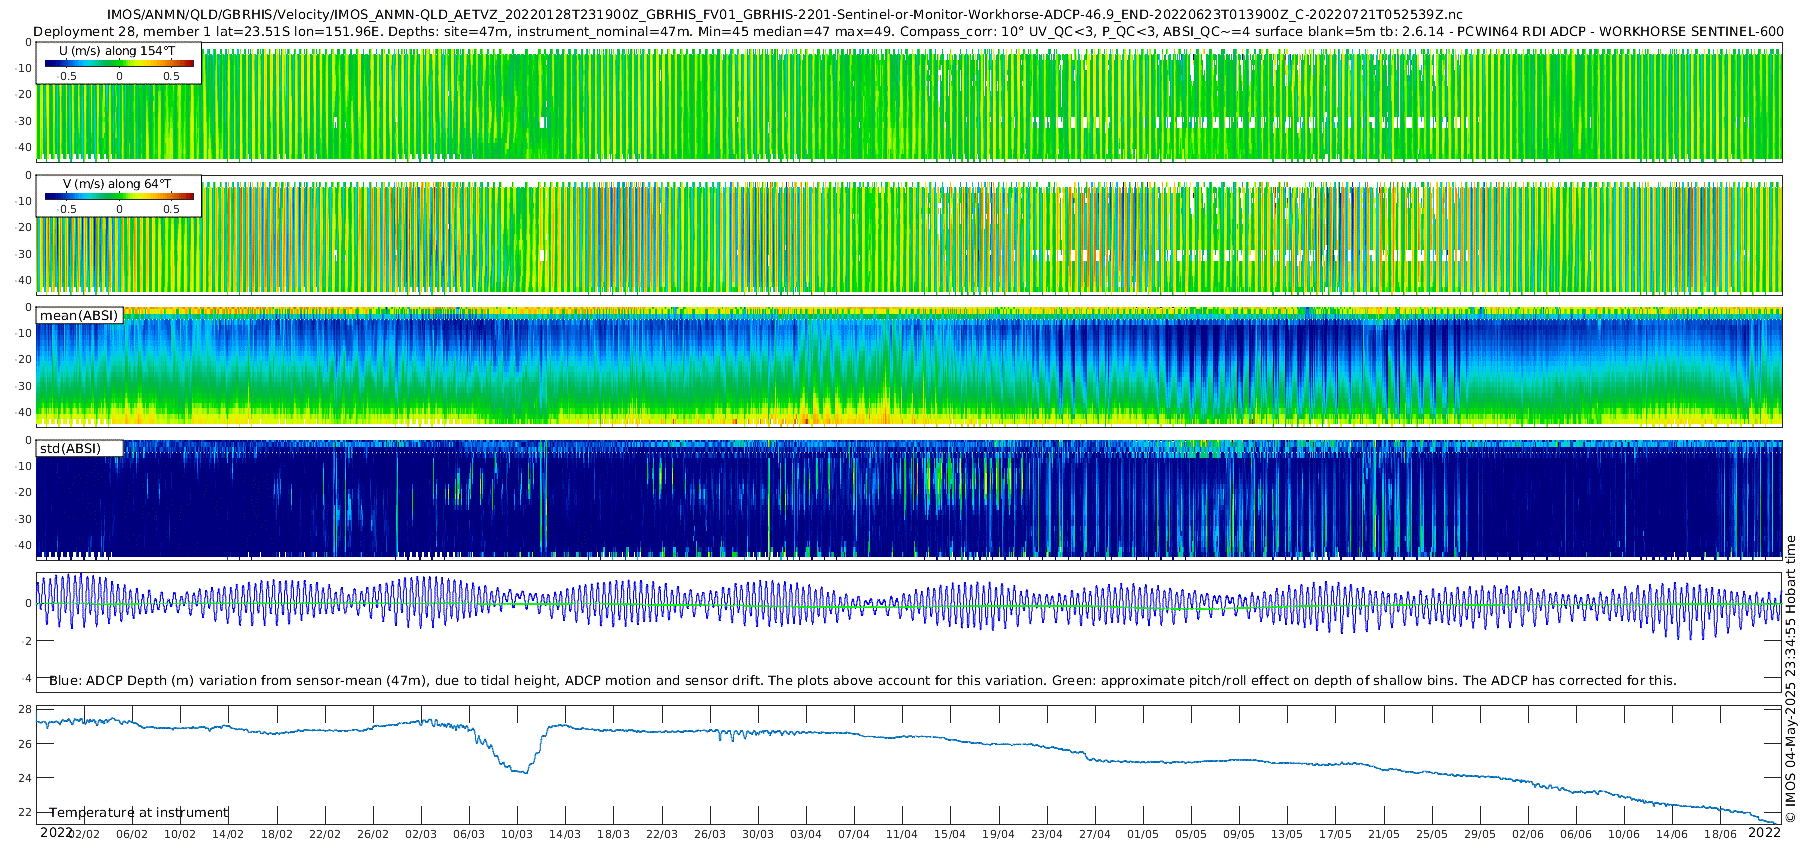Select the 01/05 date tick

(x=1143, y=834)
